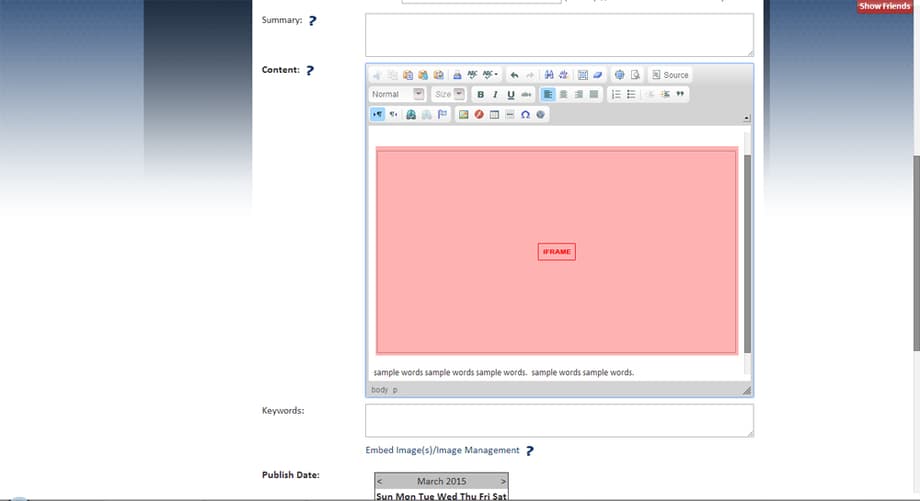The width and height of the screenshot is (920, 501).
Task: Insert a bulleted list
Action: click(631, 94)
